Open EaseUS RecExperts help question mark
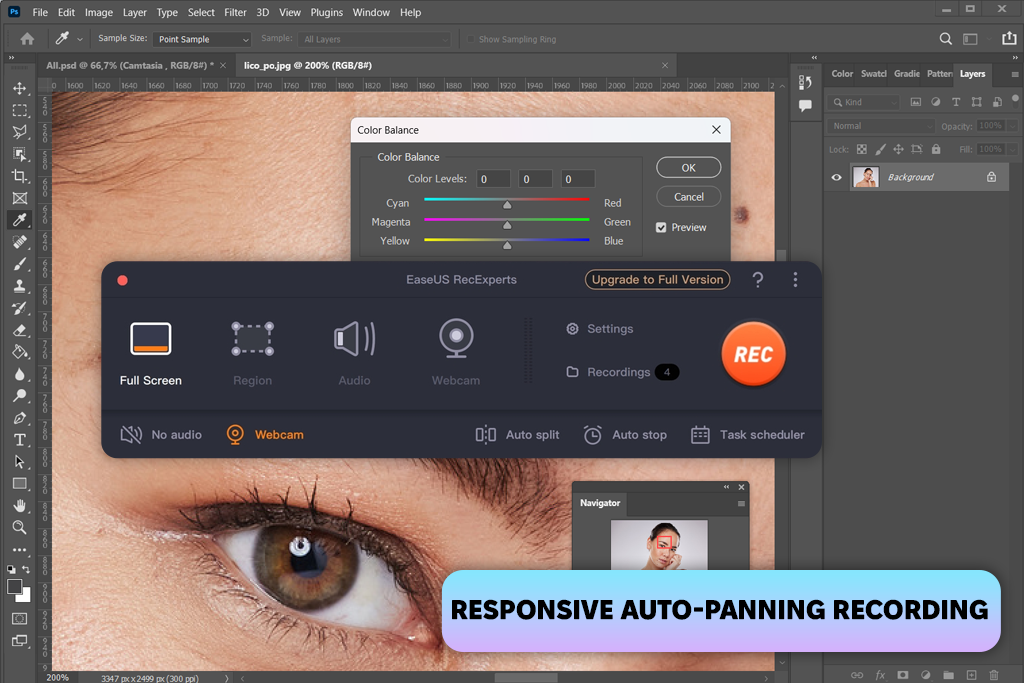 pos(758,279)
